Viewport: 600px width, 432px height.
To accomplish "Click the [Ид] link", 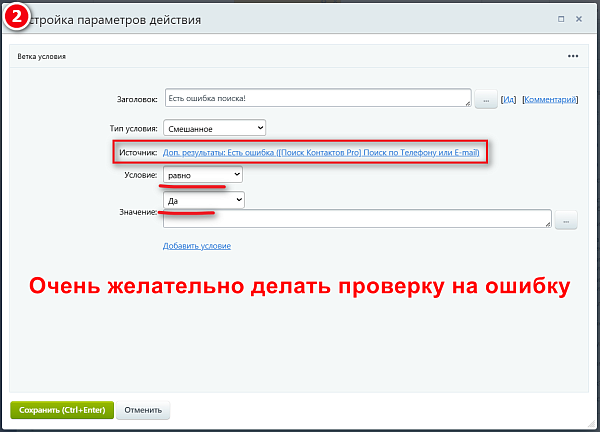I will point(509,99).
